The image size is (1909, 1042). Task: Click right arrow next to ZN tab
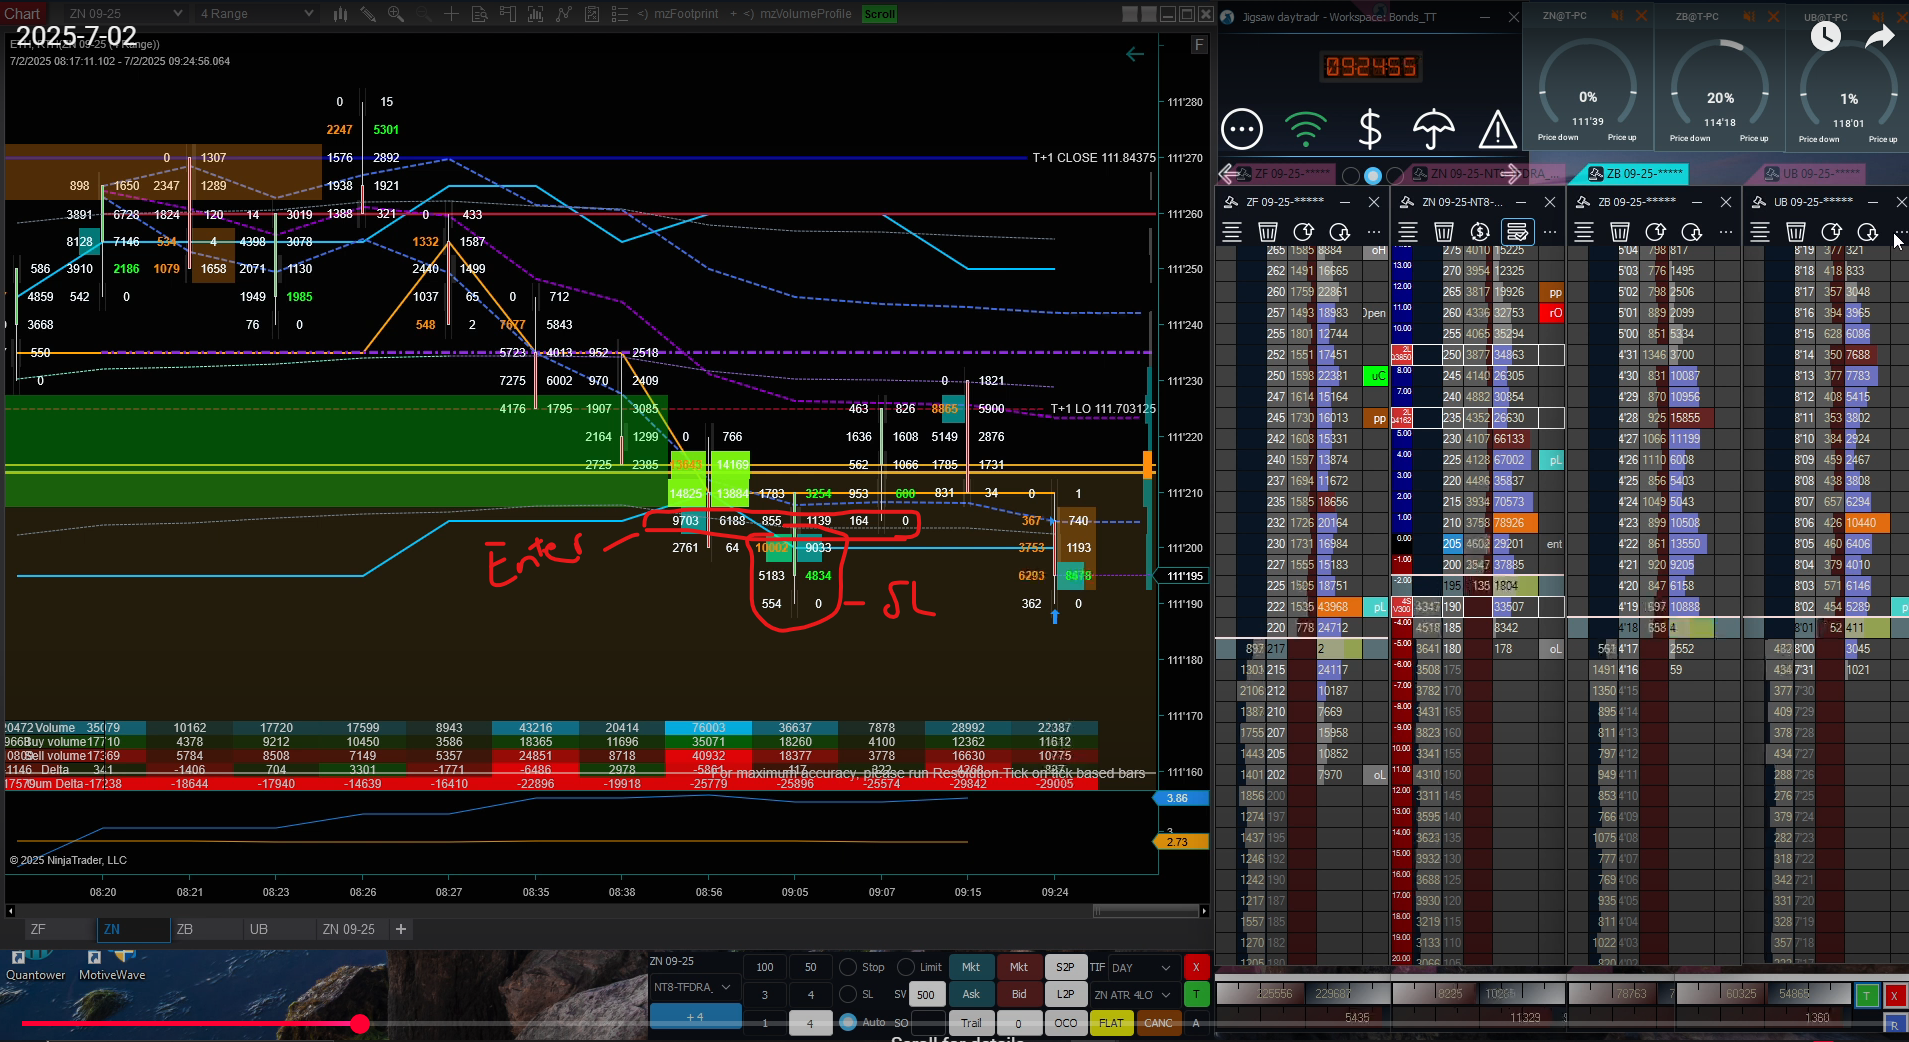[x=1511, y=174]
